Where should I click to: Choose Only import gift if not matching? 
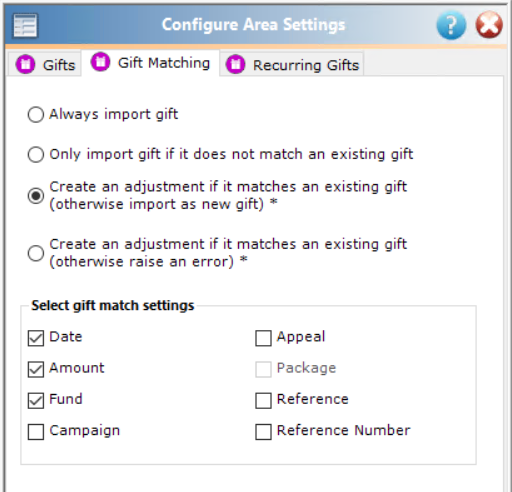pos(36,154)
